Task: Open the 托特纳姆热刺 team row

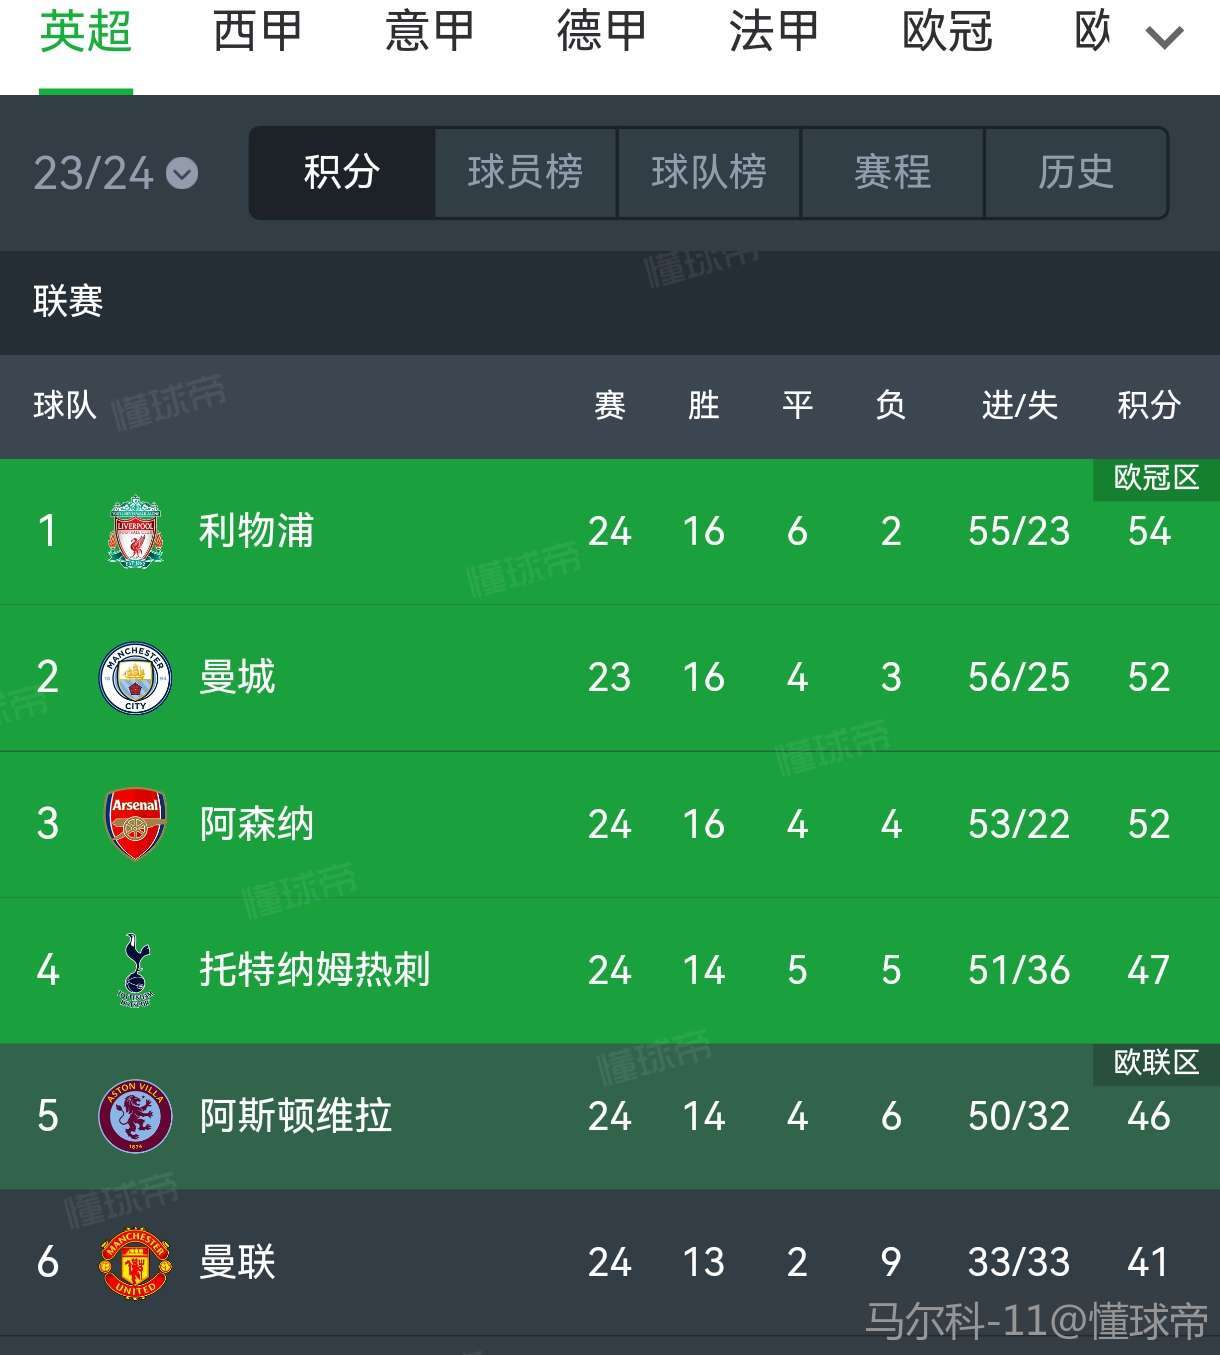Action: 610,970
